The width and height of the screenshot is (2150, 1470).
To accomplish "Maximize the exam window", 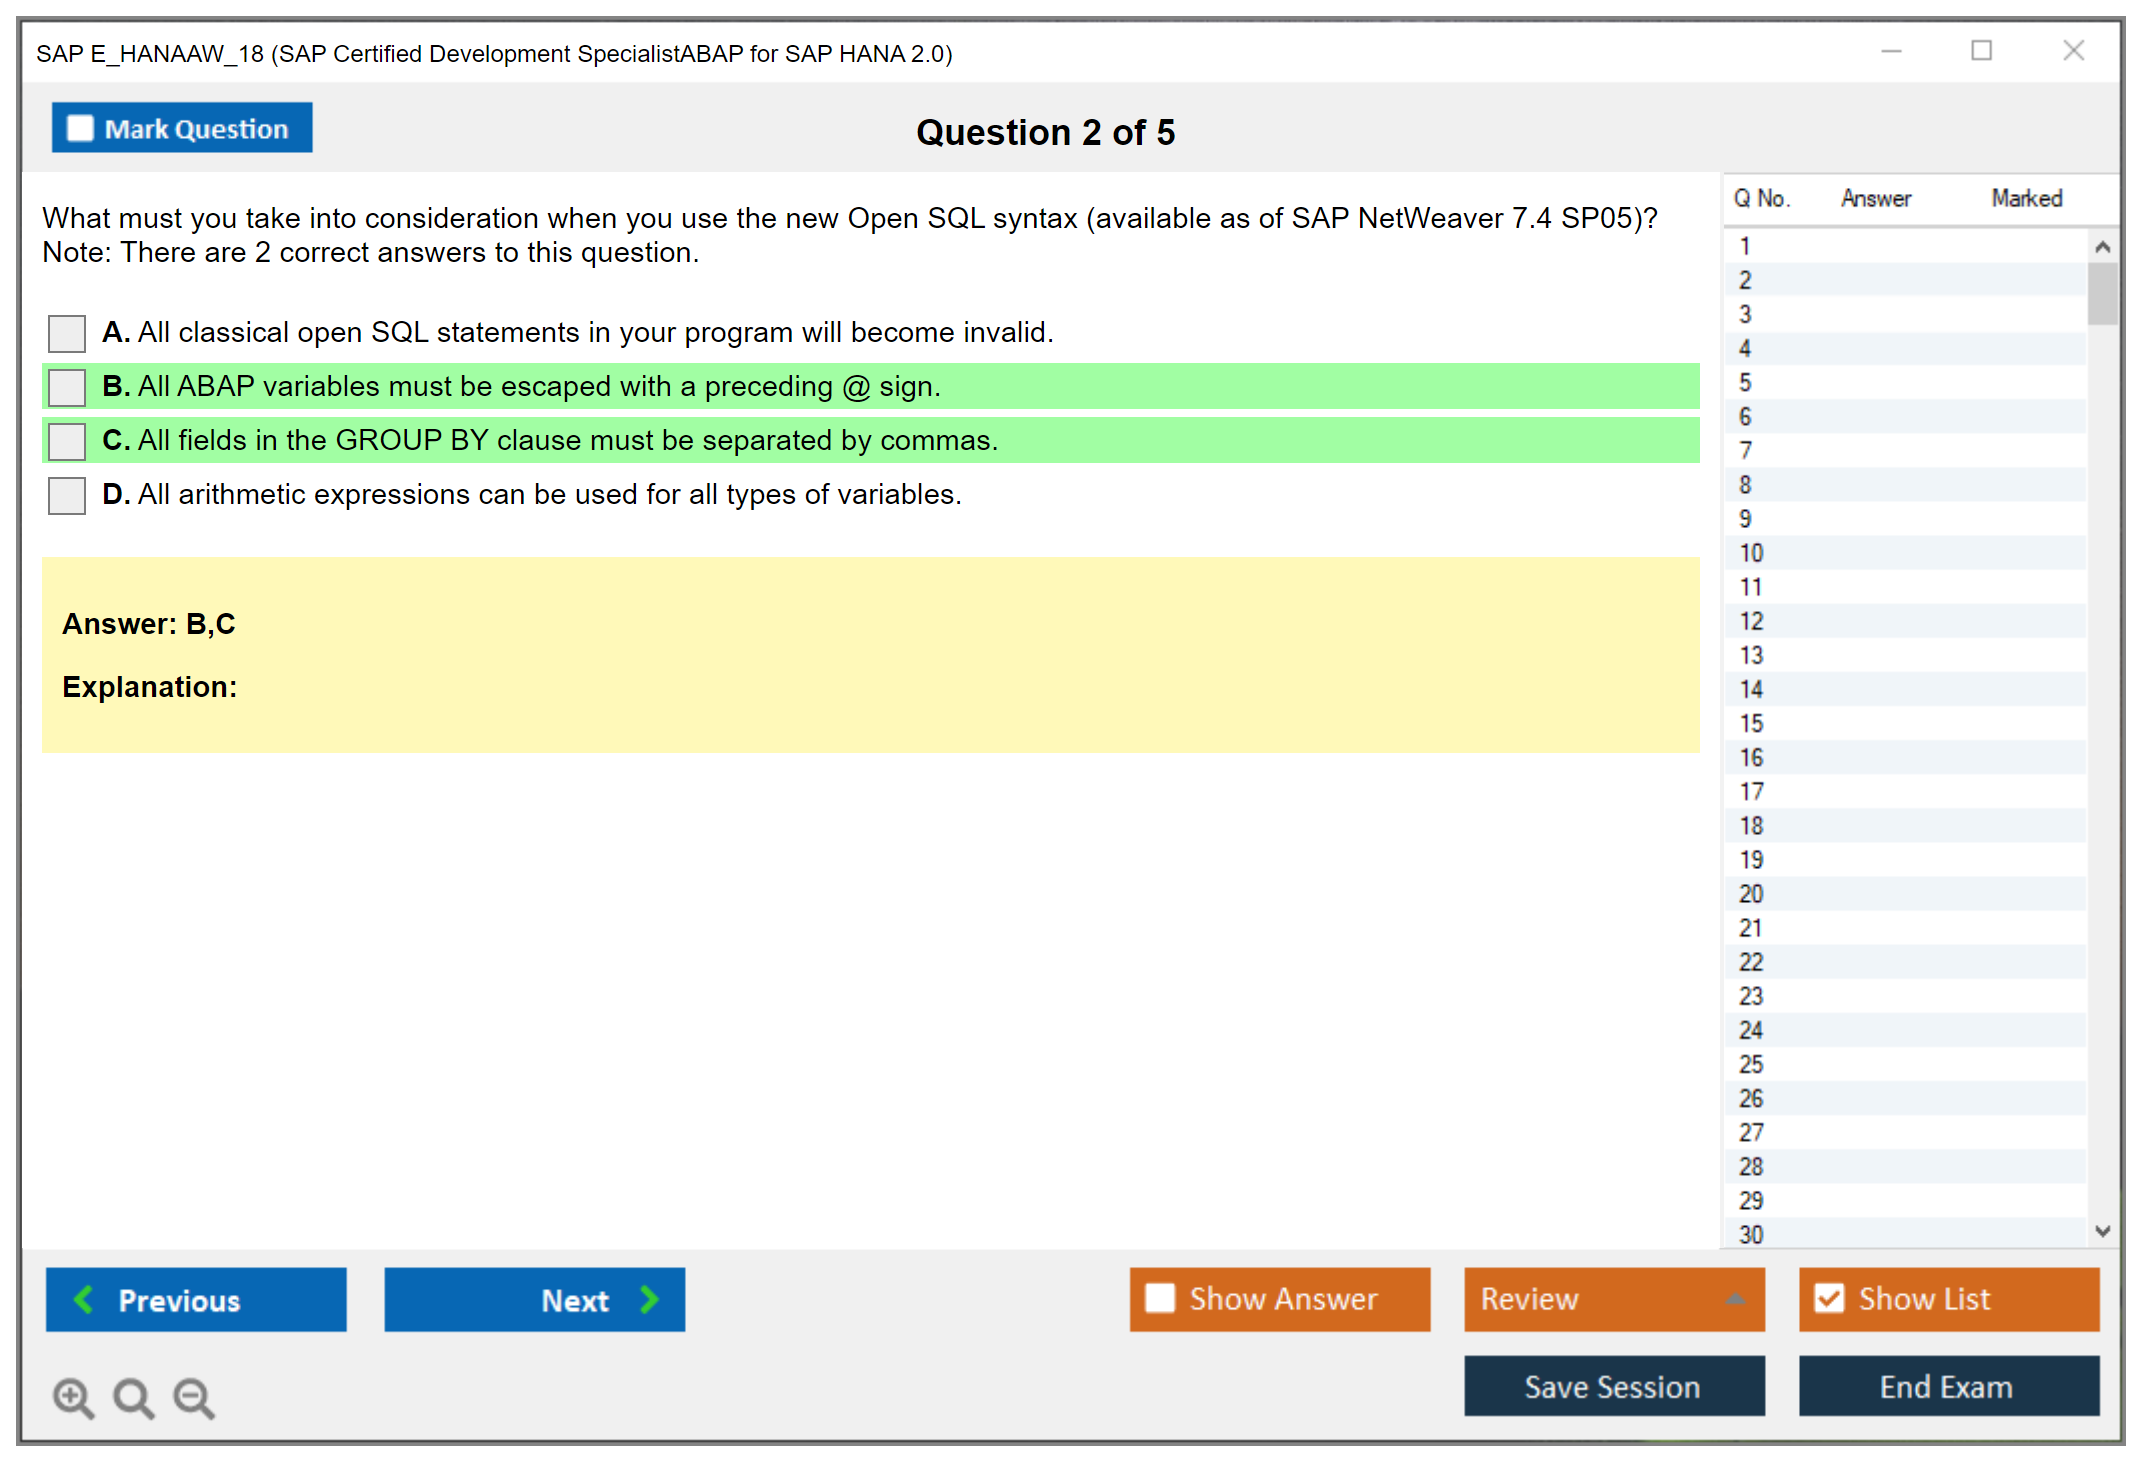I will (1981, 51).
